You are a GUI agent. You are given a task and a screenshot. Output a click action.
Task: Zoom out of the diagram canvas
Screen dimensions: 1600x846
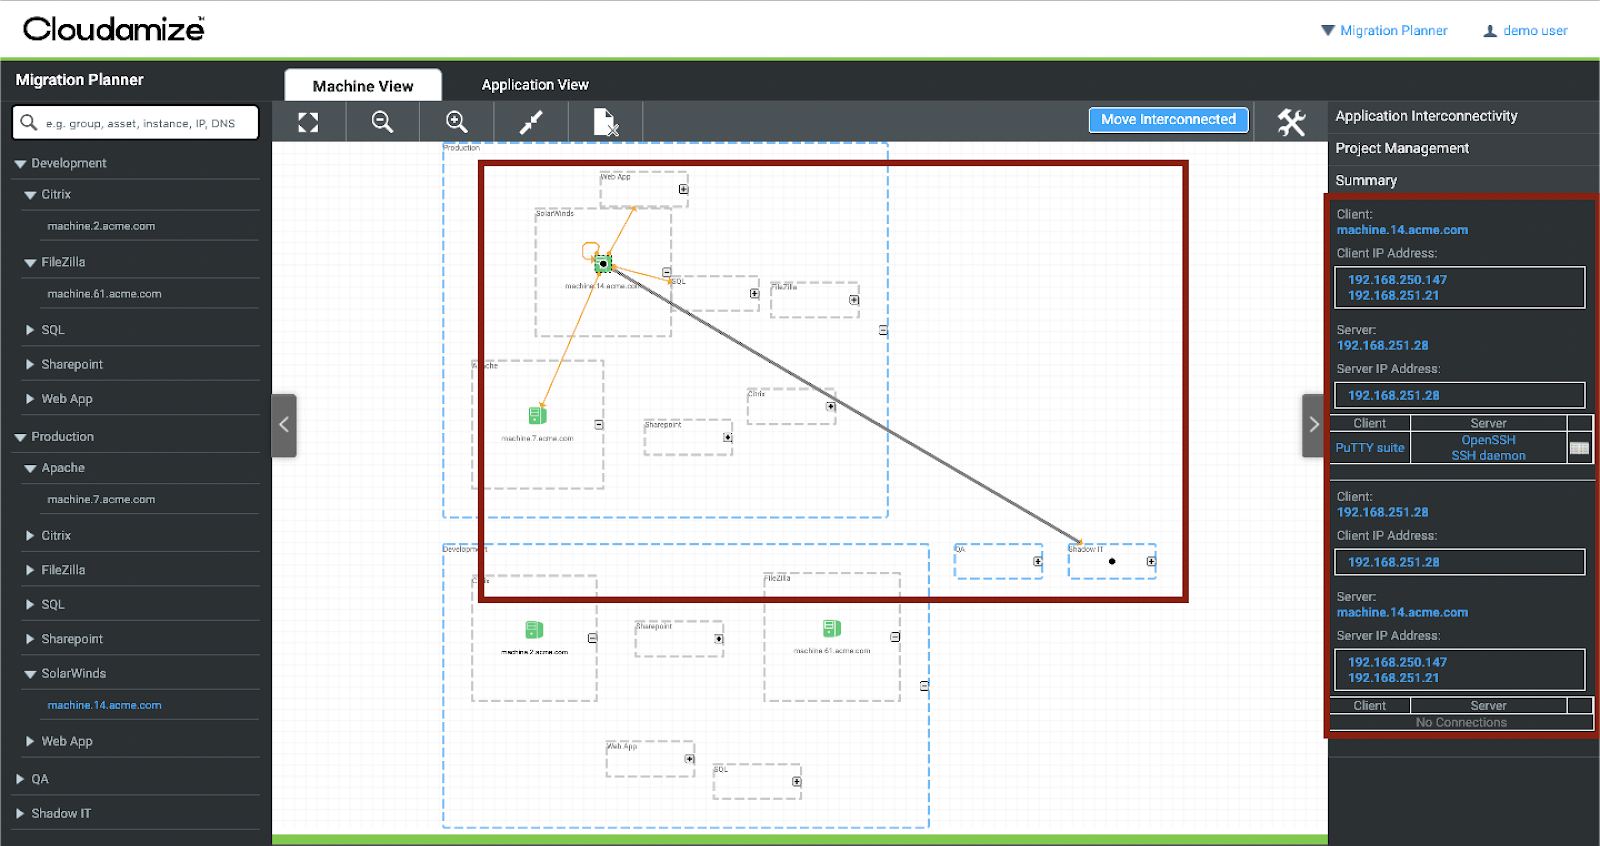point(382,122)
